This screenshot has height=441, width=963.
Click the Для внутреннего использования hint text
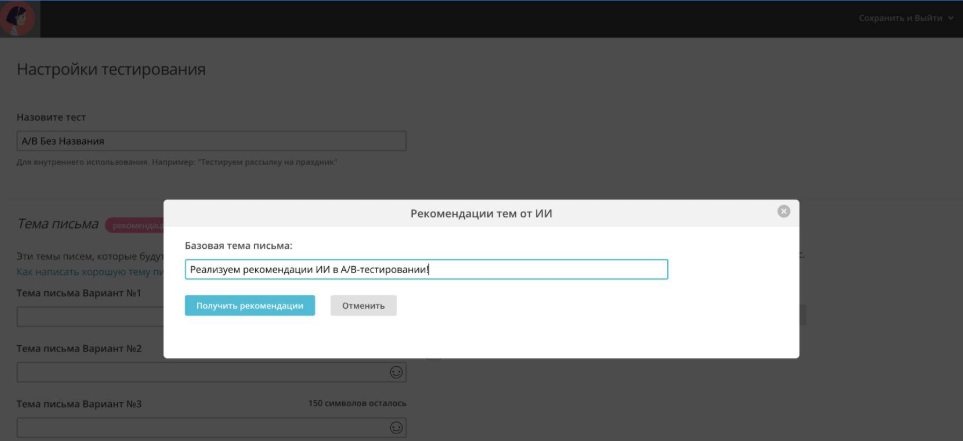click(x=177, y=162)
